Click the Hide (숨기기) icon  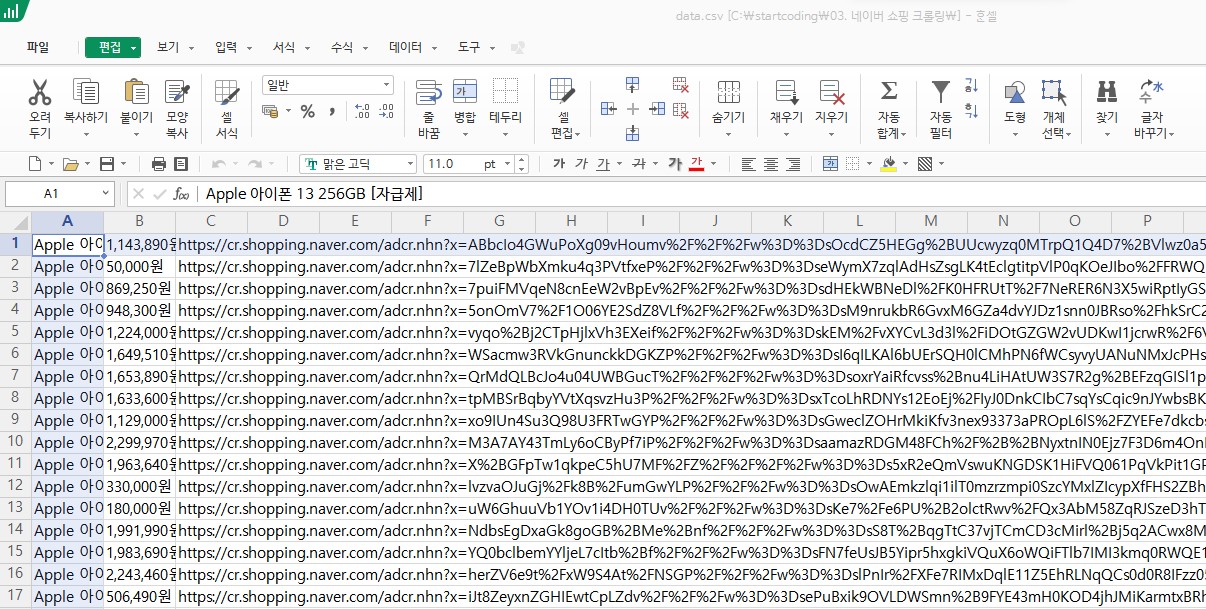point(729,93)
